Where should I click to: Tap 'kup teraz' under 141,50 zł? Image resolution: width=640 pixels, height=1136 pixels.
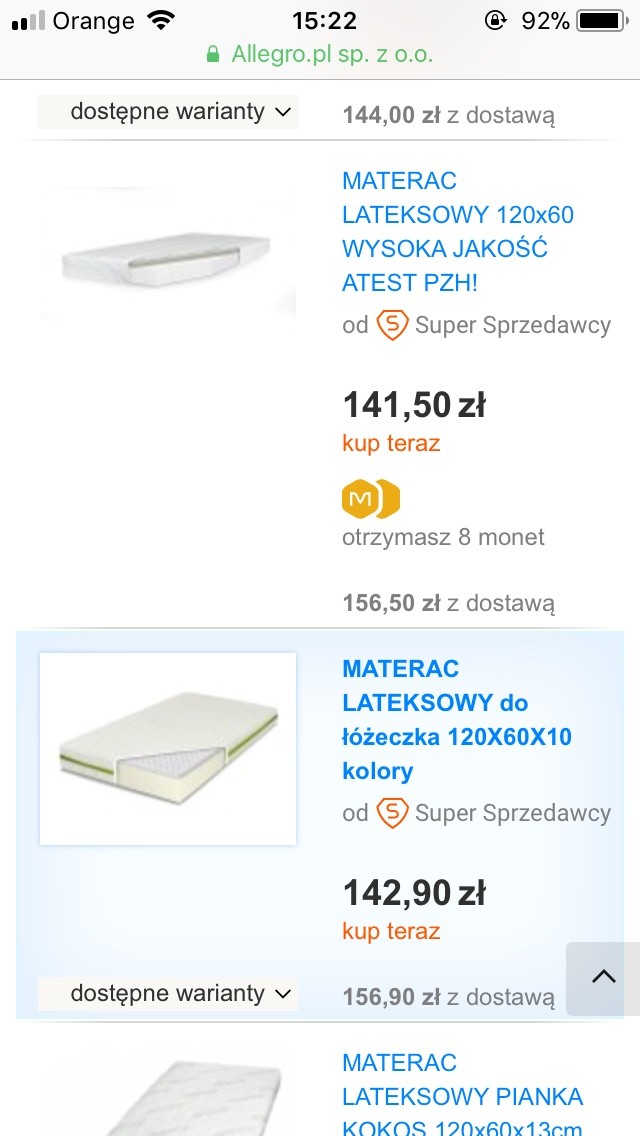tap(391, 443)
